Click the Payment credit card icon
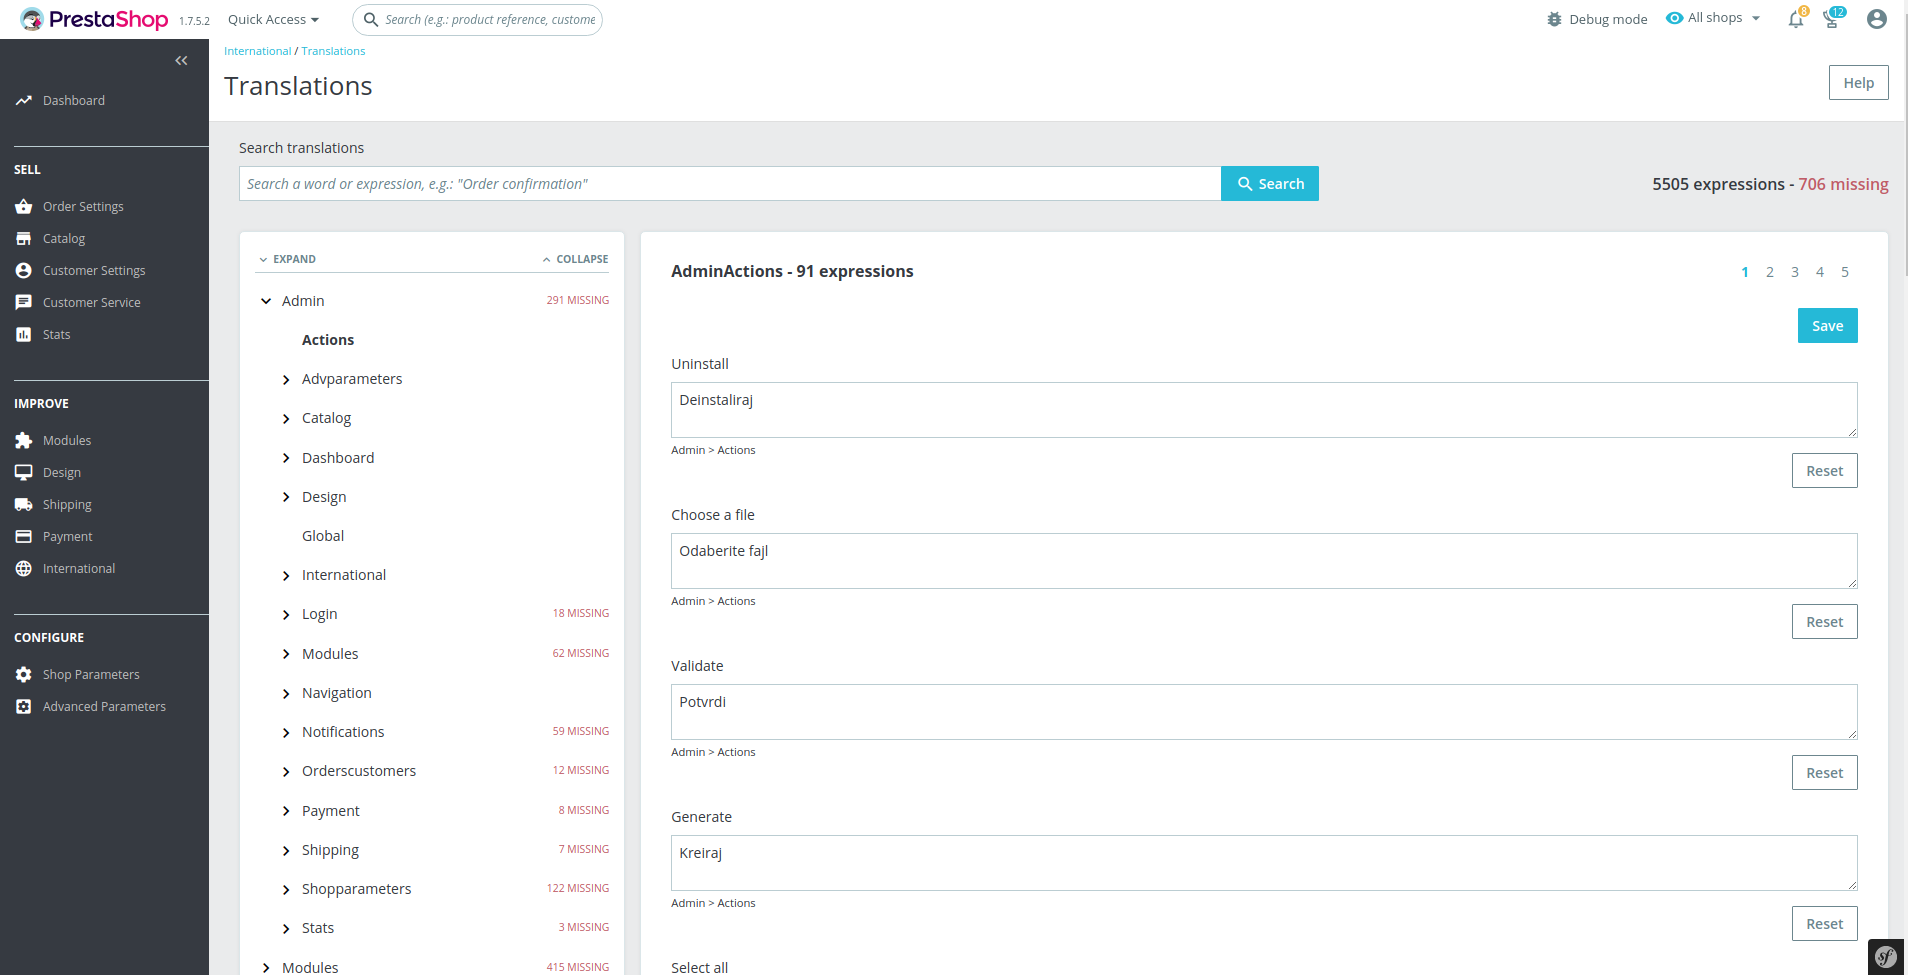Screen dimensions: 1908x975 [x=24, y=537]
